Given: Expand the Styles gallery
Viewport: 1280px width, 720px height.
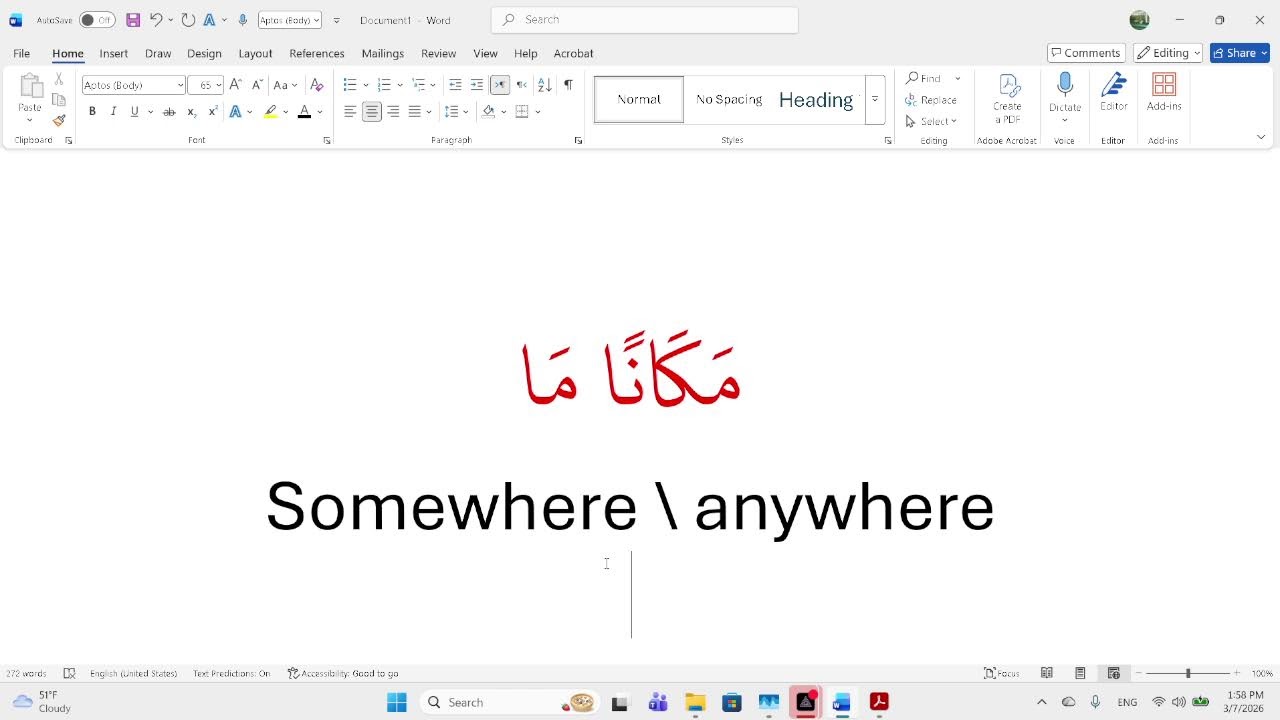Looking at the screenshot, I should pos(875,99).
